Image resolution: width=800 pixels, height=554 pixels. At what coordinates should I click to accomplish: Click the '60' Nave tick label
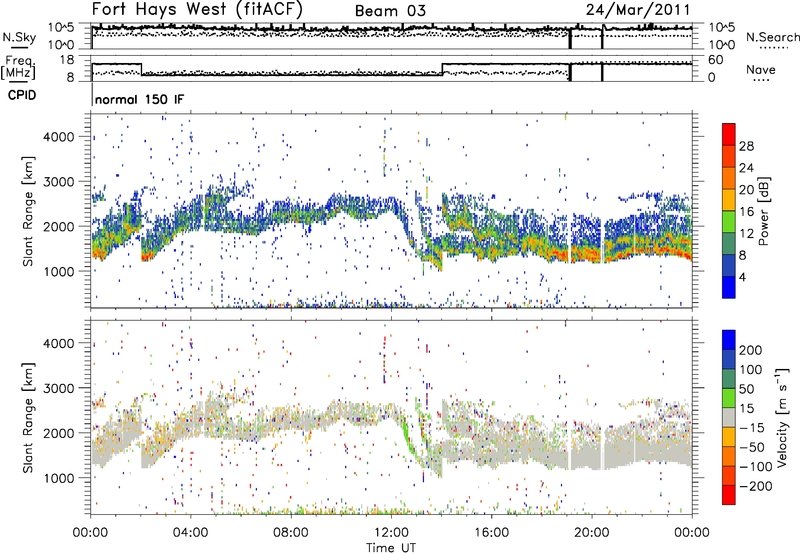(x=716, y=60)
